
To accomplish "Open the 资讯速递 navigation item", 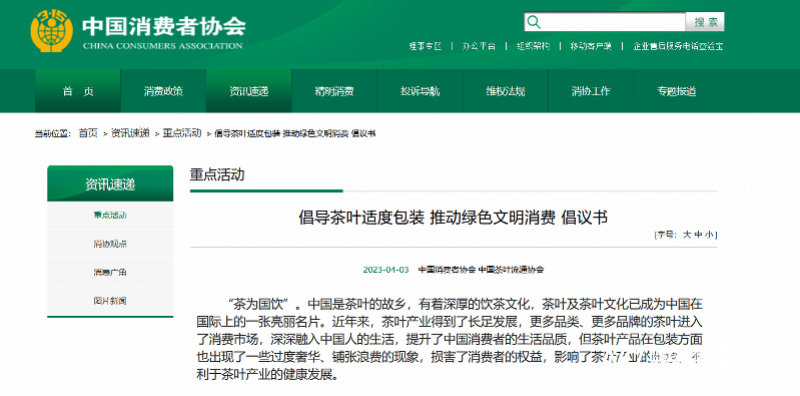I will 248,91.
